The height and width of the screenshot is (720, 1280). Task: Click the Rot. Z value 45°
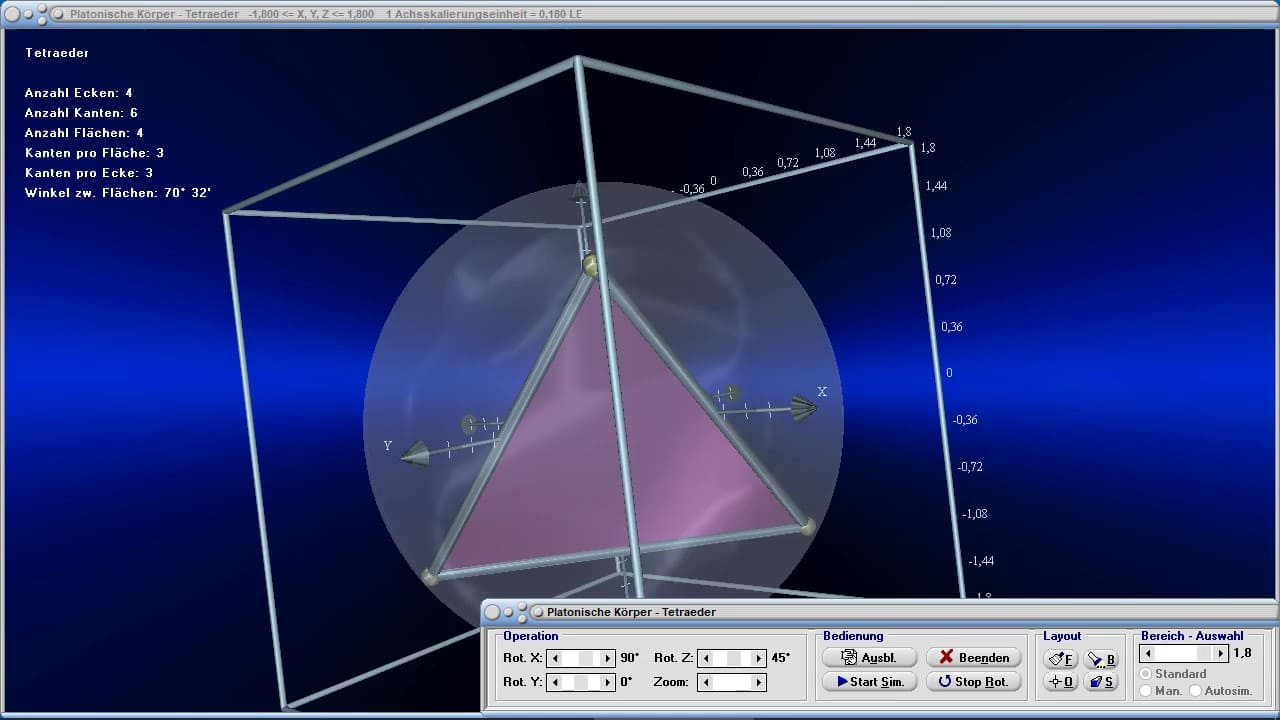tap(781, 658)
